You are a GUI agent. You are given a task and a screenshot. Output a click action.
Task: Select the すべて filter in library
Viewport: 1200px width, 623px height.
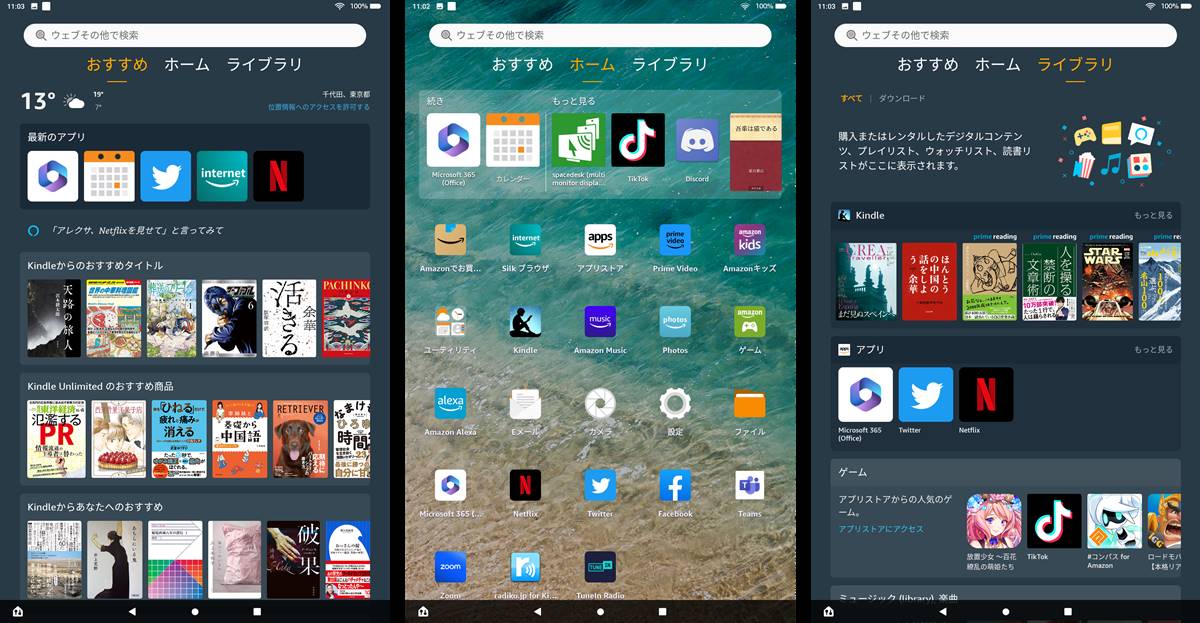(851, 99)
